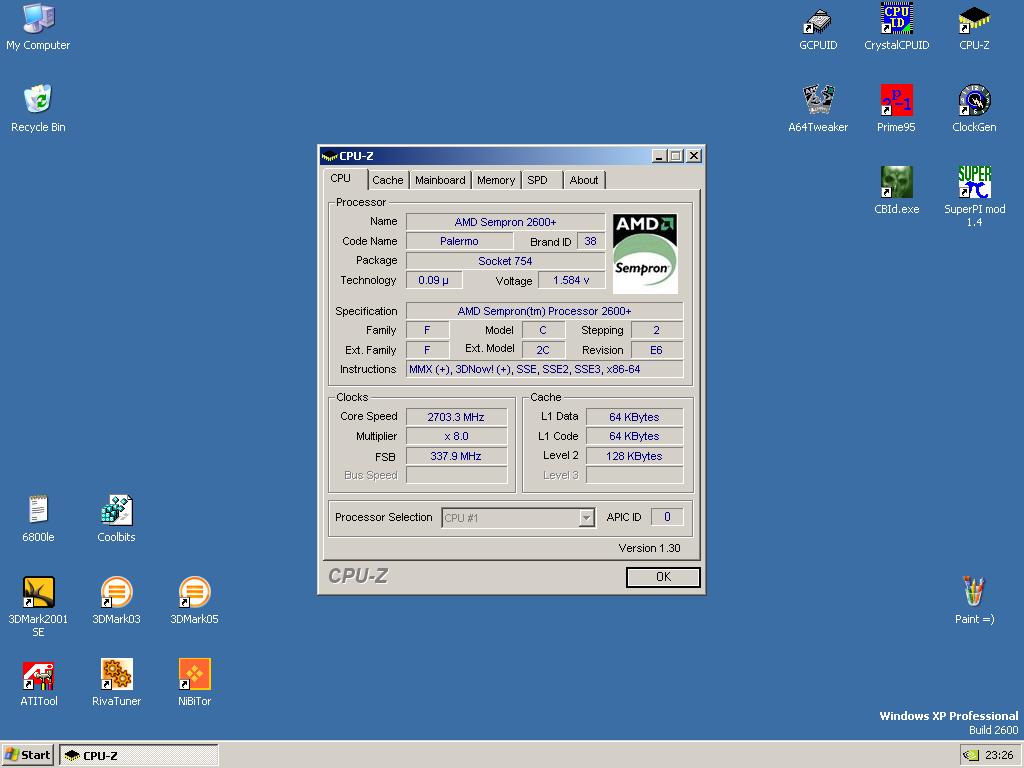Screen dimensions: 1024x768
Task: Switch to the Cache tab
Action: (388, 180)
